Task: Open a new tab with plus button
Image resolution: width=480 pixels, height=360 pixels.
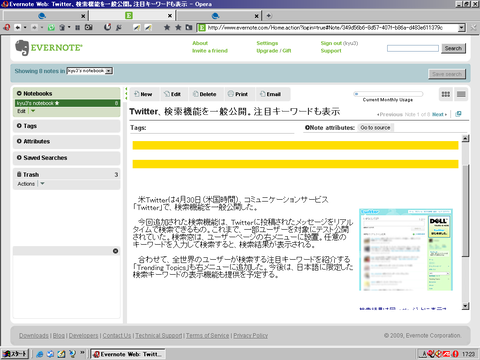Action: tap(269, 15)
